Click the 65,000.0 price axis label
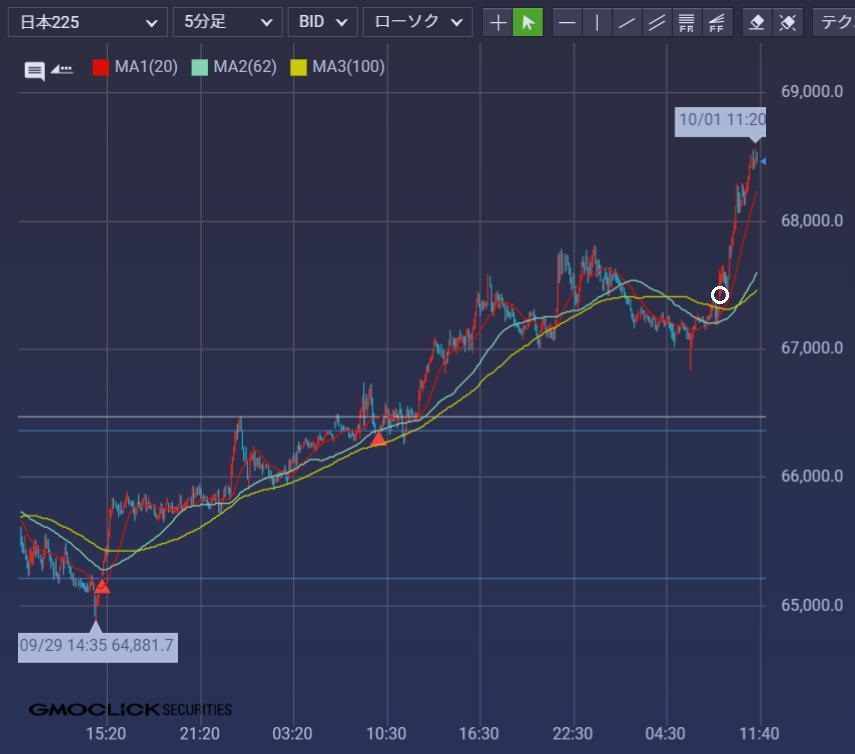855x754 pixels. [x=812, y=605]
